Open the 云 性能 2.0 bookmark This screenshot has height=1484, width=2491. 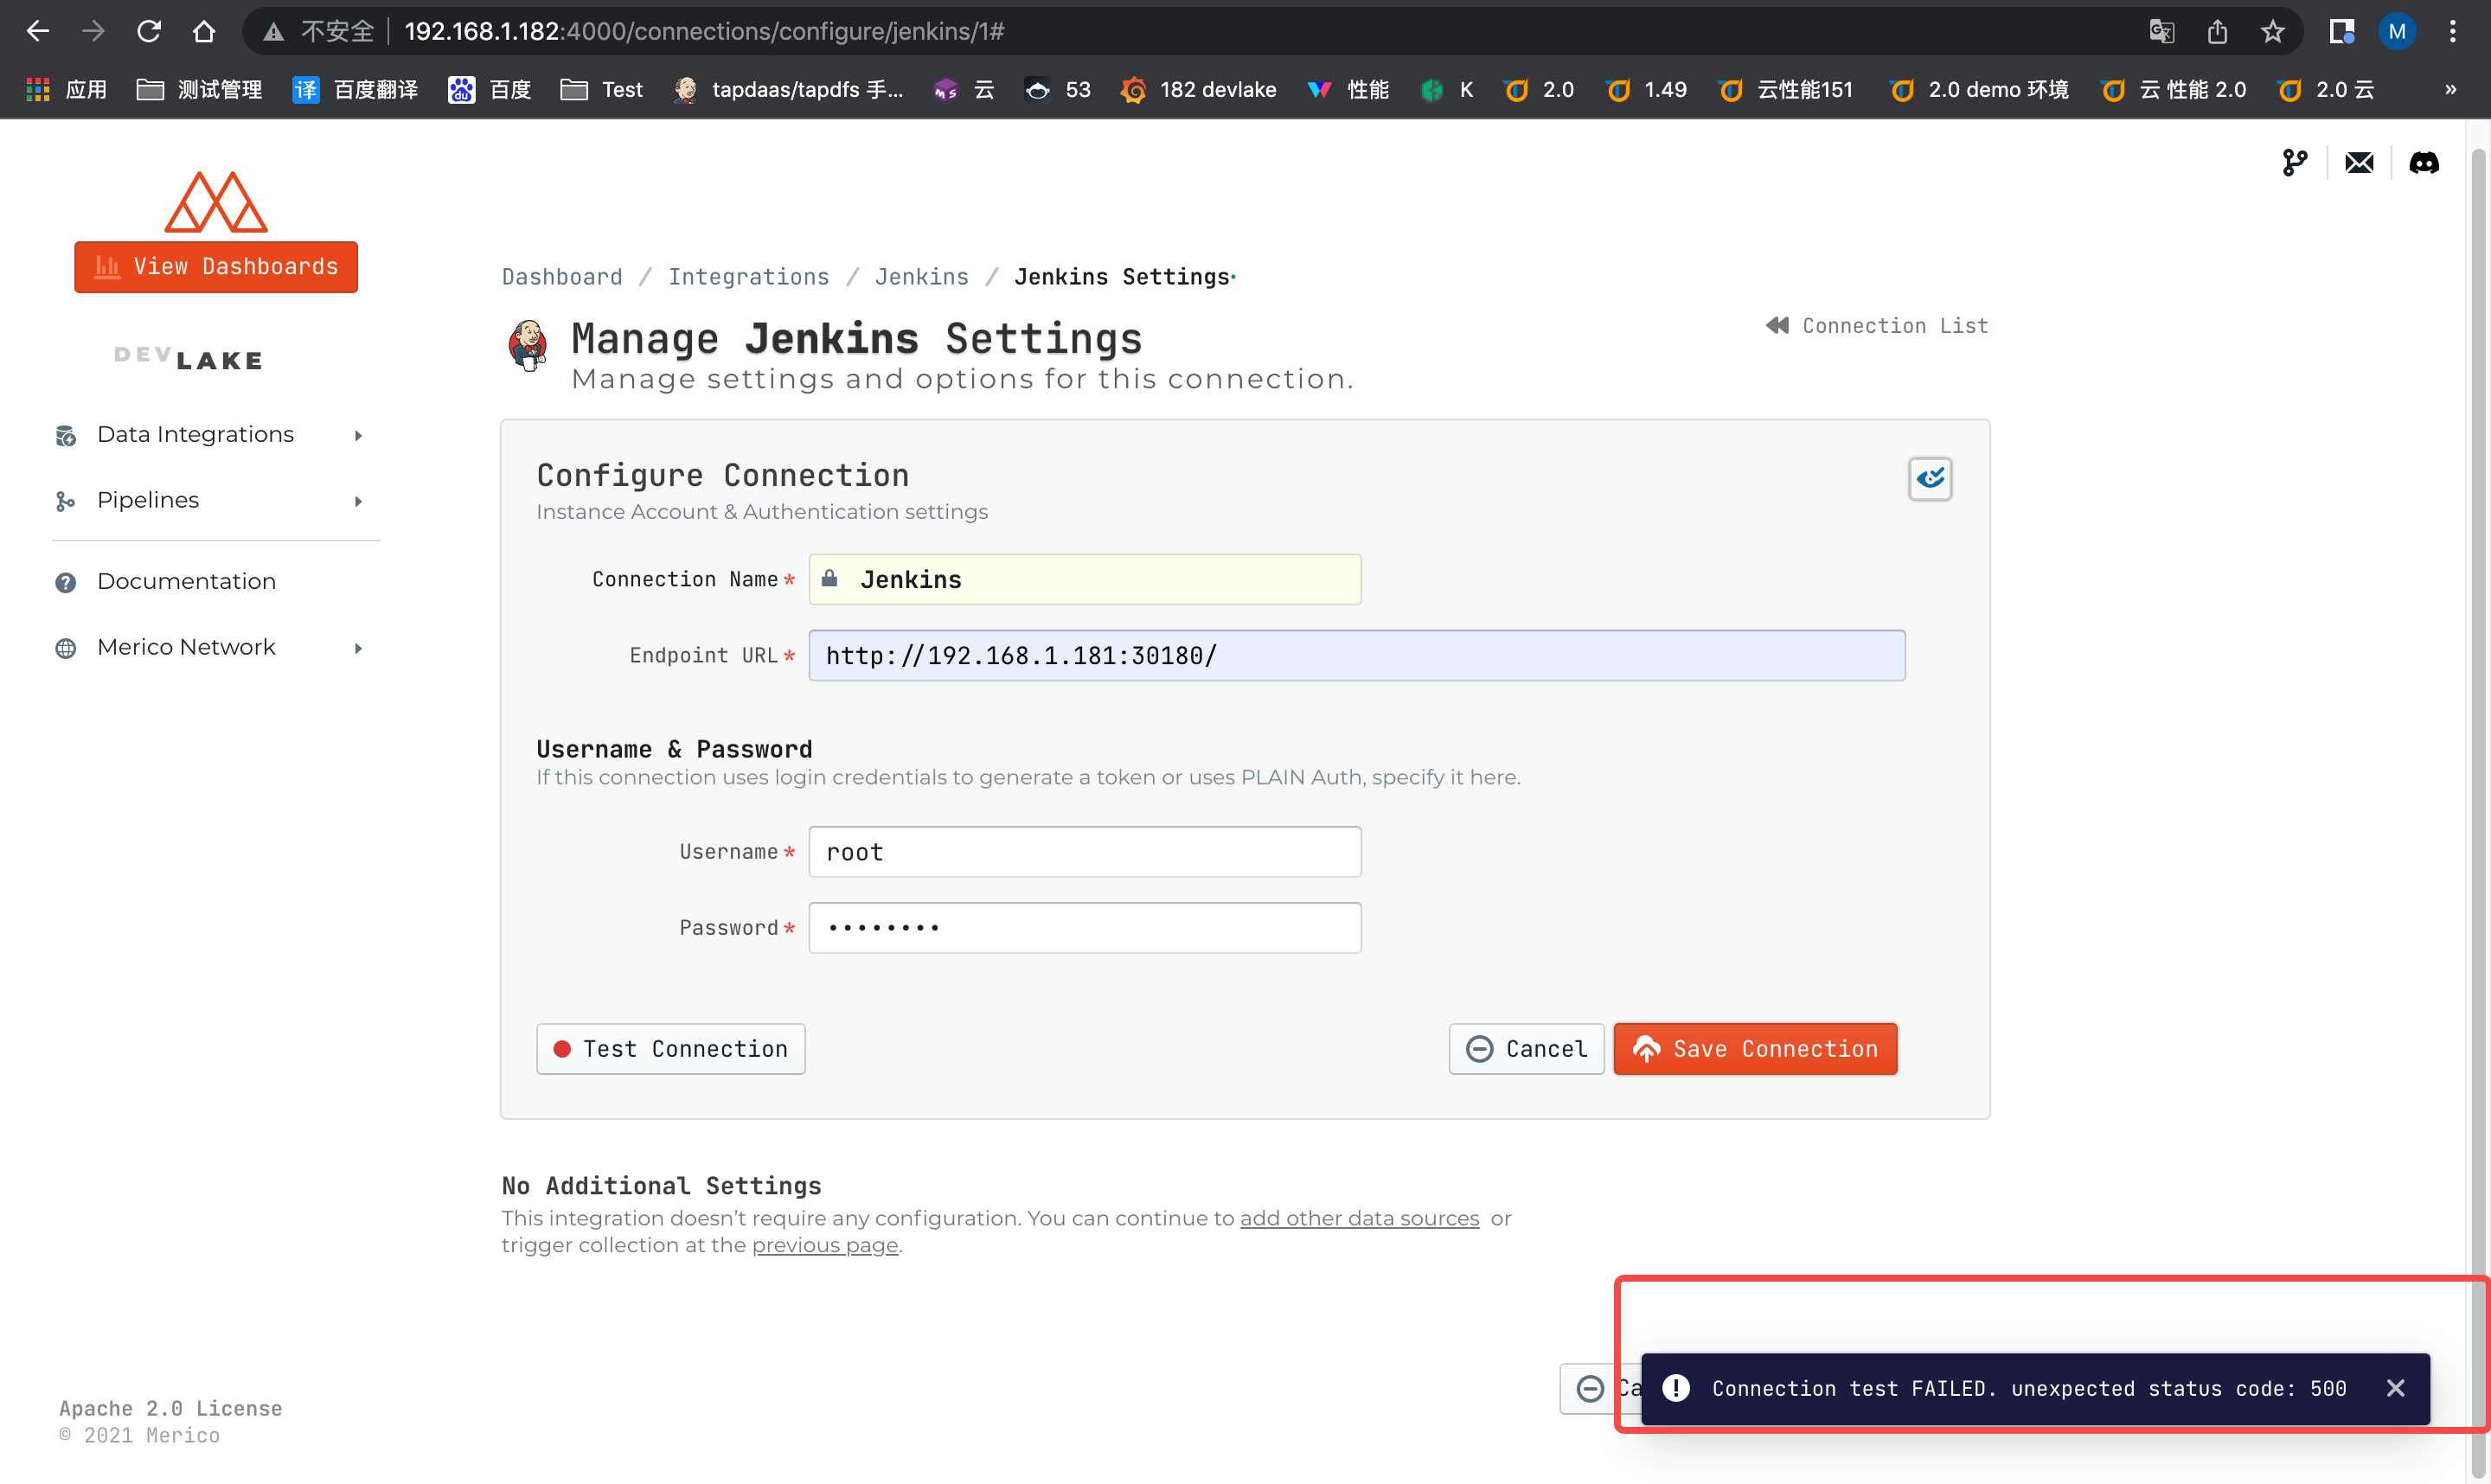[x=2174, y=90]
